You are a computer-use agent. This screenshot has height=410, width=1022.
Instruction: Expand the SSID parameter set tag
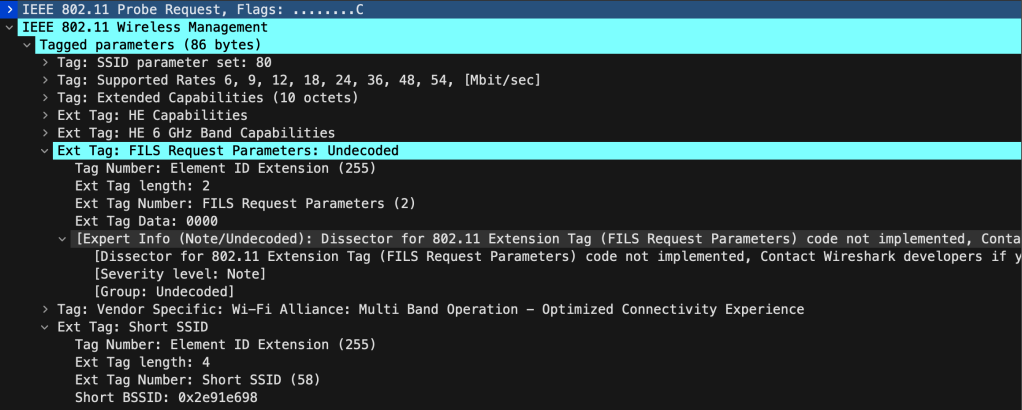(45, 62)
